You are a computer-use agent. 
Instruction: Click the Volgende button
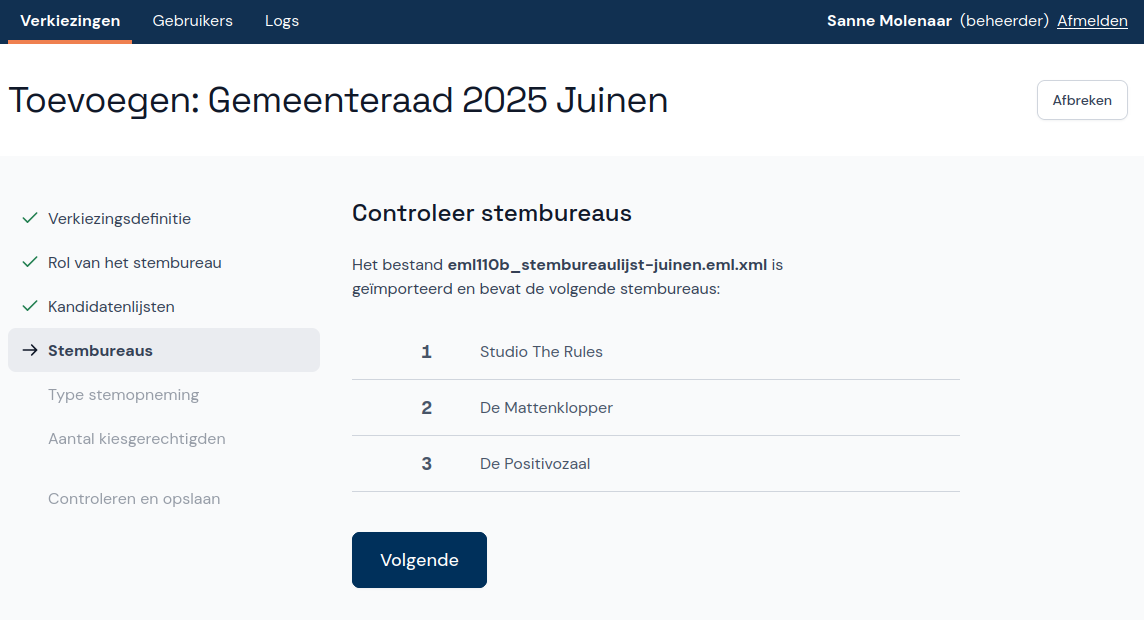(419, 560)
